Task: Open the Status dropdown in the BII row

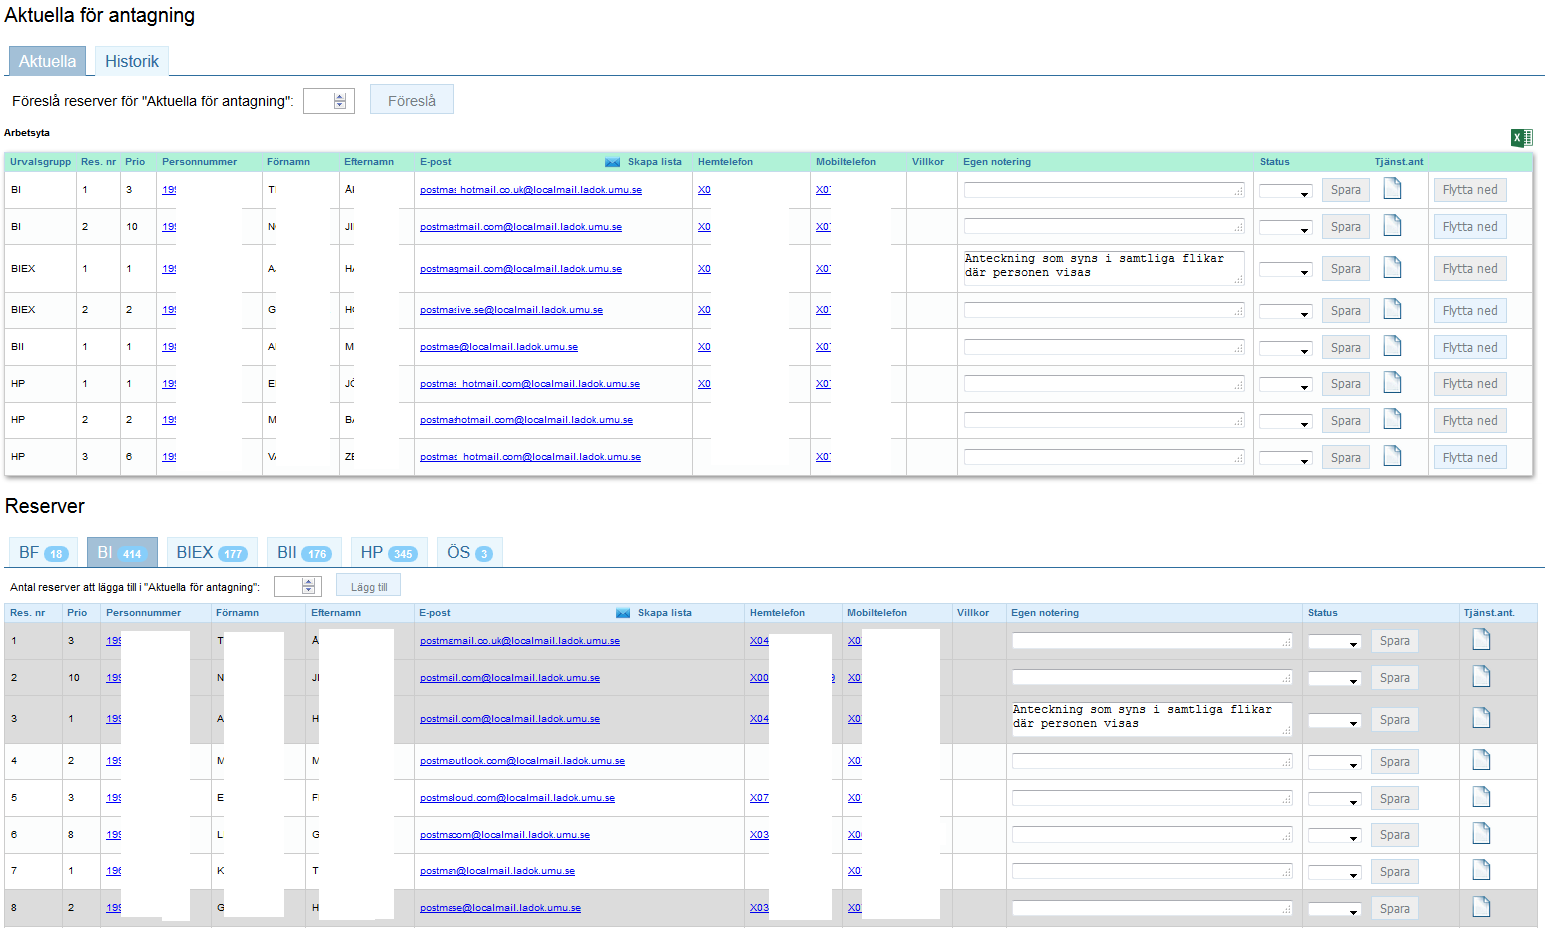Action: pyautogui.click(x=1285, y=349)
